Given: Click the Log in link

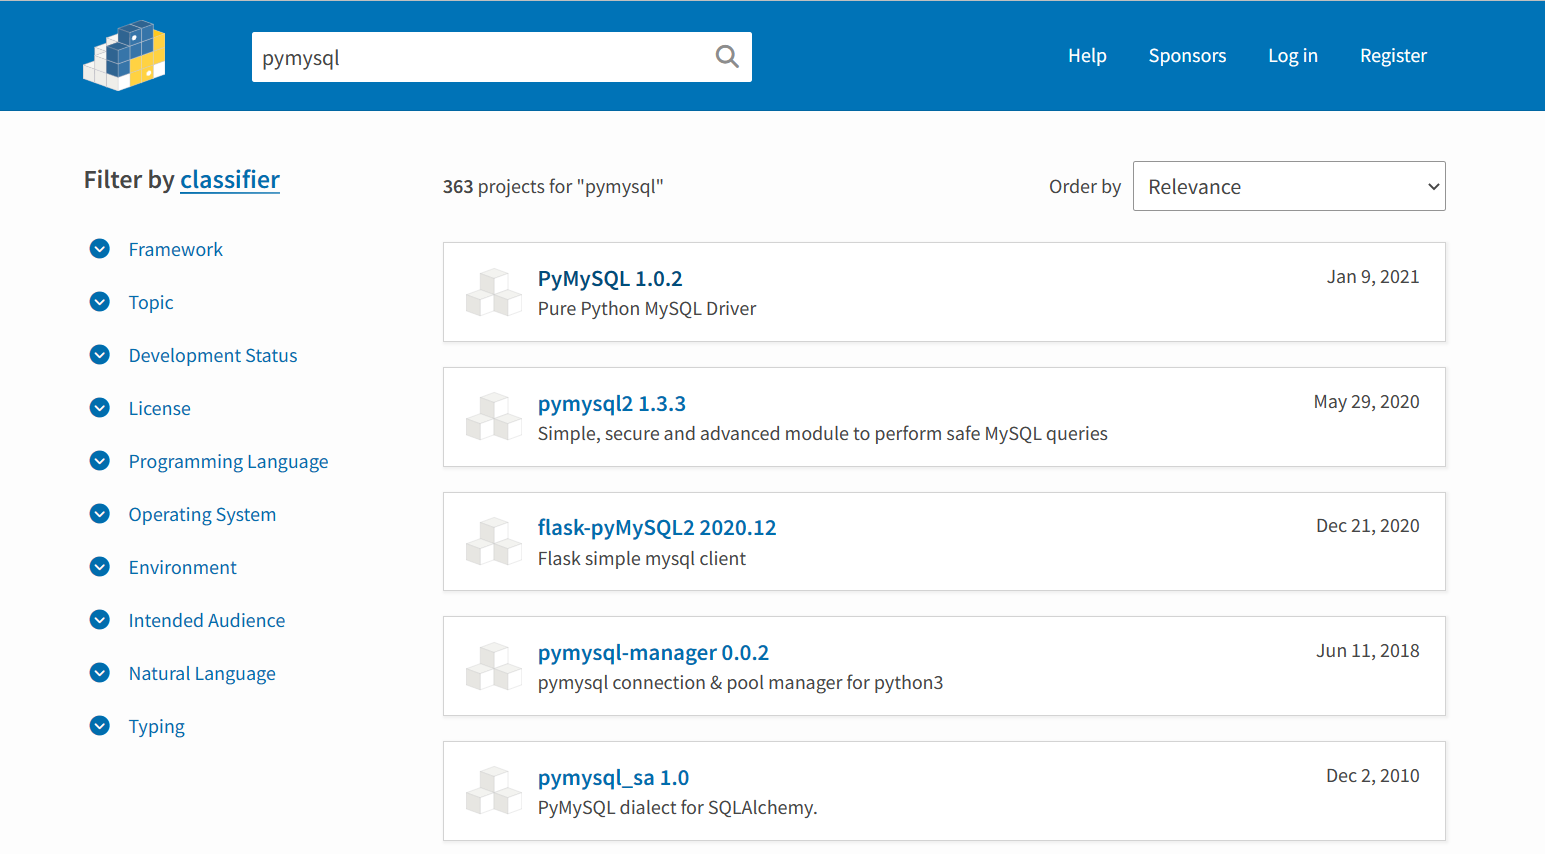Looking at the screenshot, I should click(x=1292, y=56).
